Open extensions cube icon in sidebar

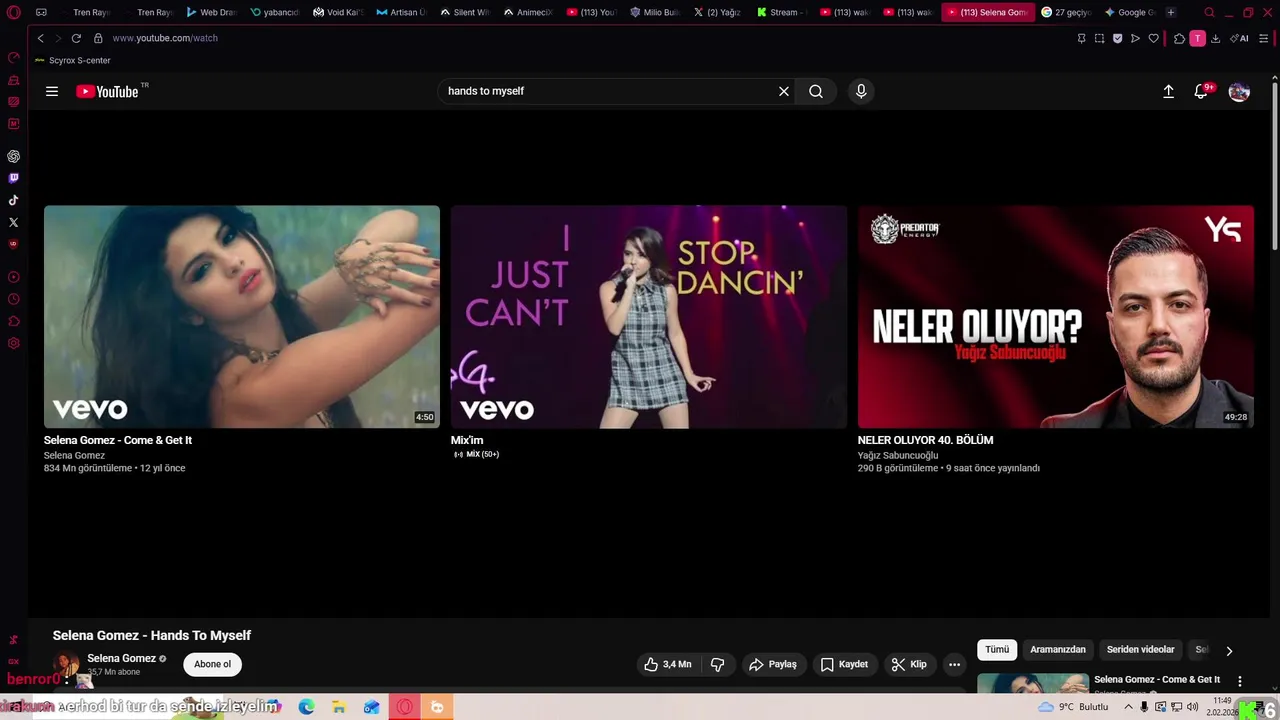tap(14, 321)
